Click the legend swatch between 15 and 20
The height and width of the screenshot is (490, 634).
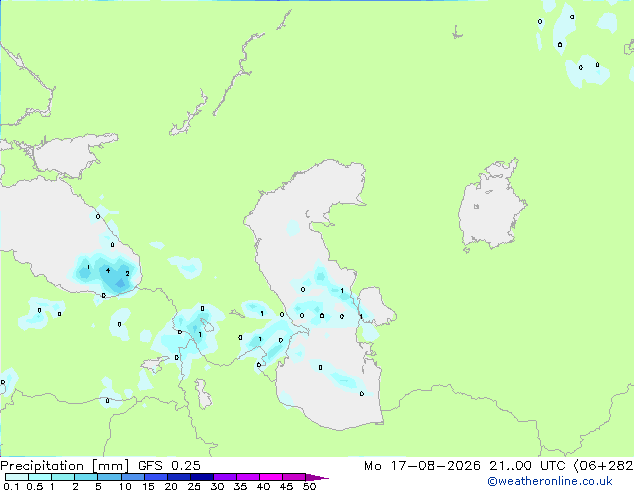pyautogui.click(x=155, y=477)
